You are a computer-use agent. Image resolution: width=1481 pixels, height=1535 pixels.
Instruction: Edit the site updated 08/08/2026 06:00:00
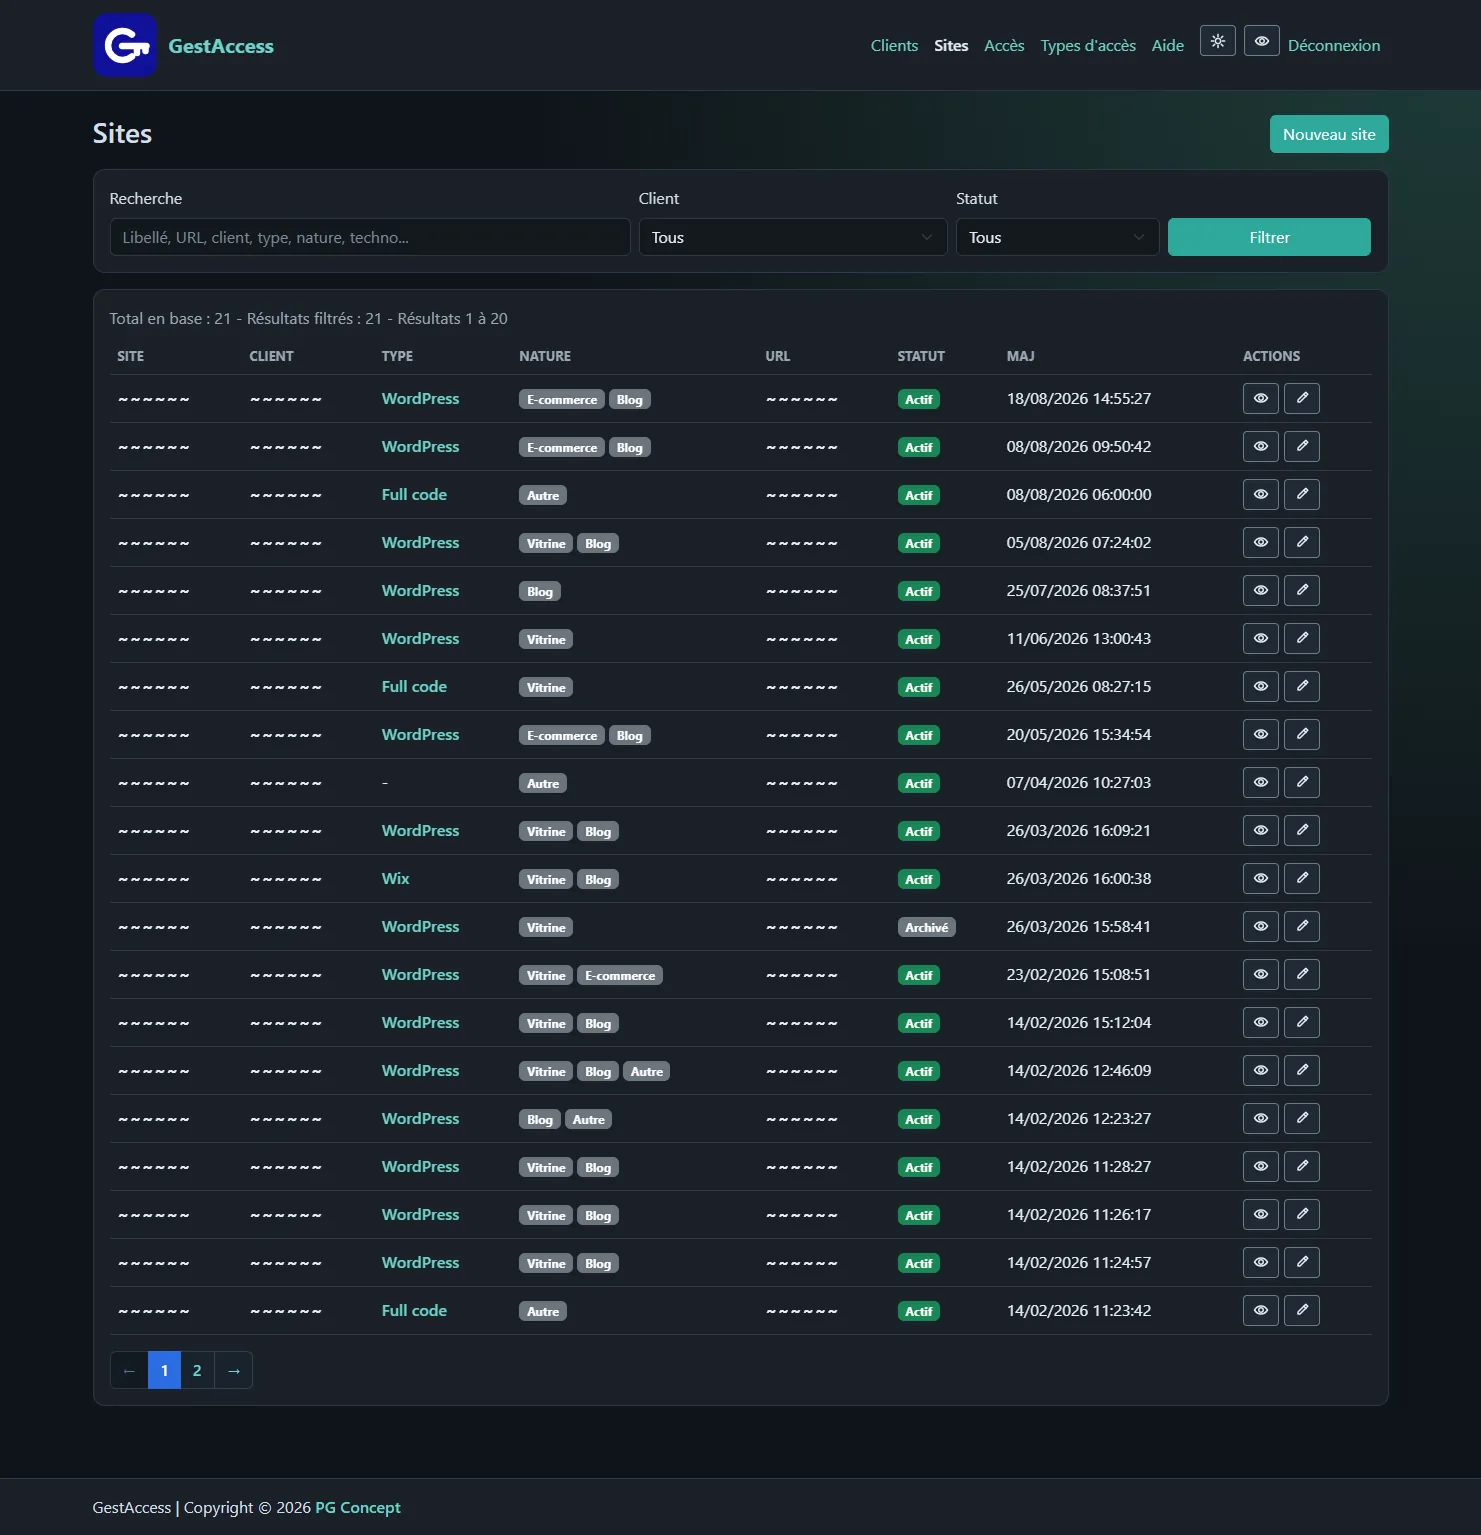tap(1301, 494)
